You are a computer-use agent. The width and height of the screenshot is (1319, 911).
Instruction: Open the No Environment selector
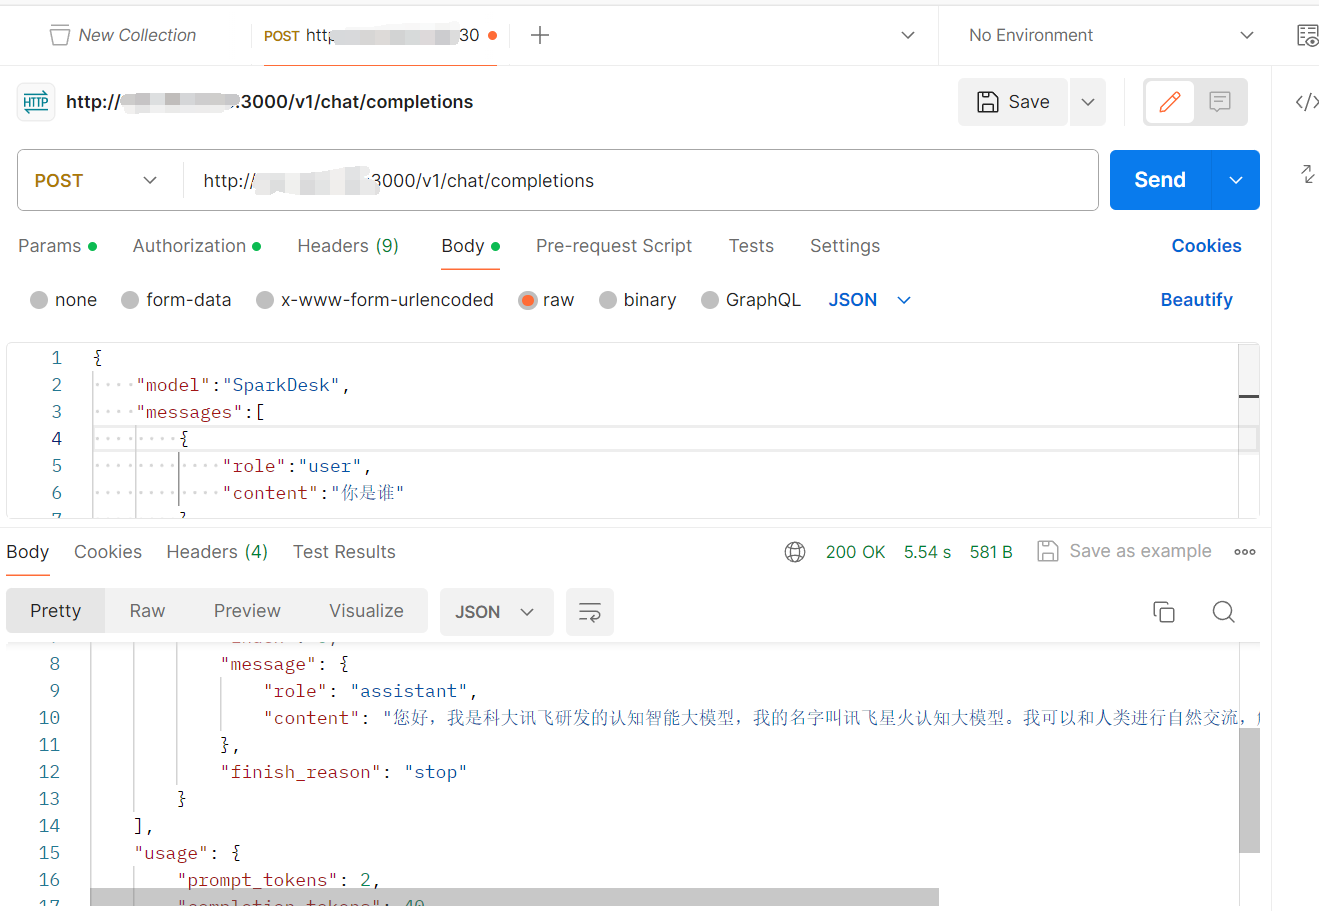(x=1110, y=35)
